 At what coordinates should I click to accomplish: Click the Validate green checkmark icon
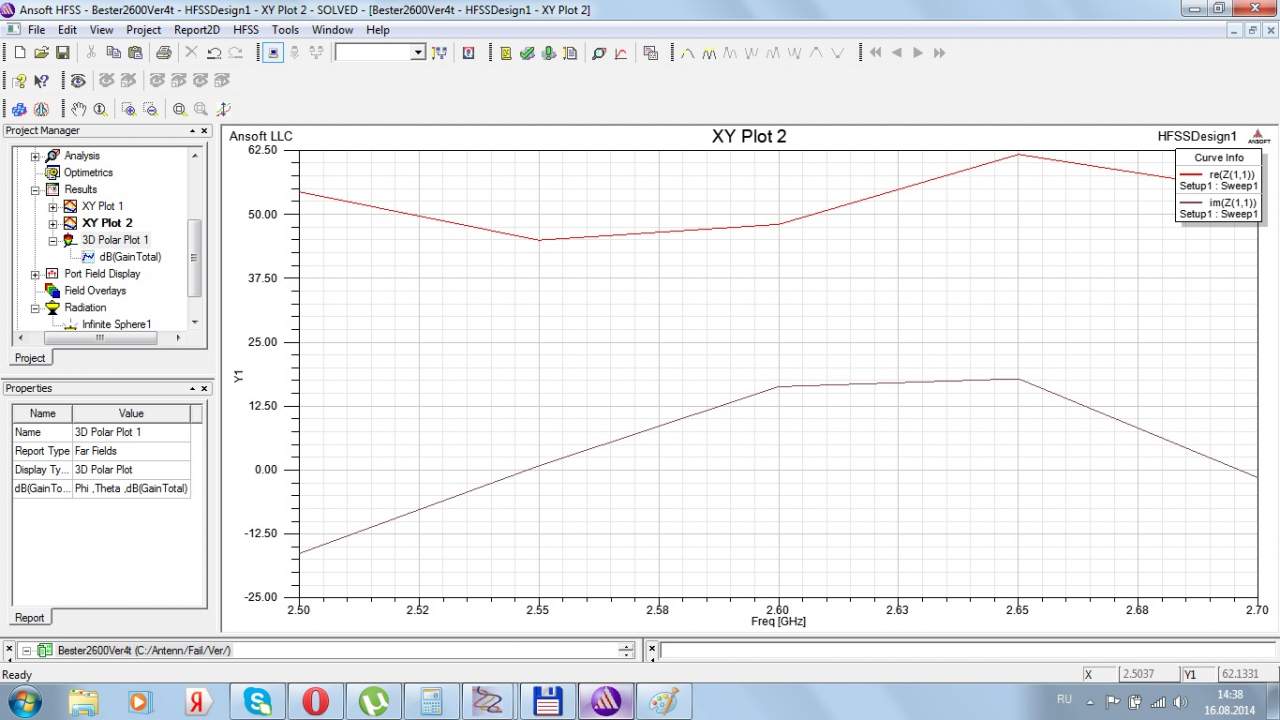click(527, 53)
